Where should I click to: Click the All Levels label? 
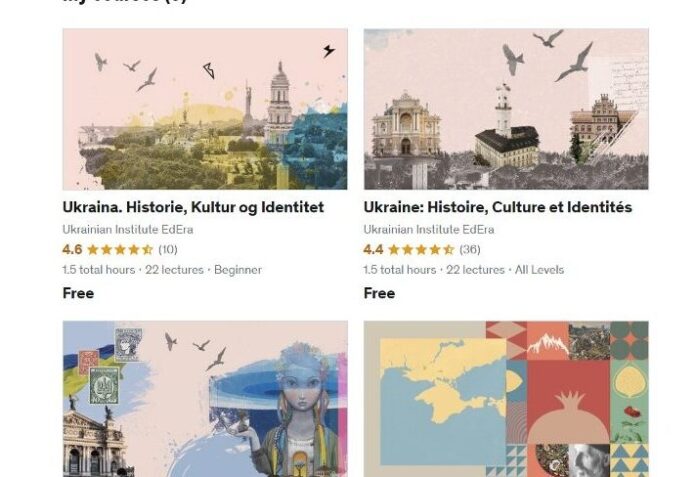tap(539, 270)
